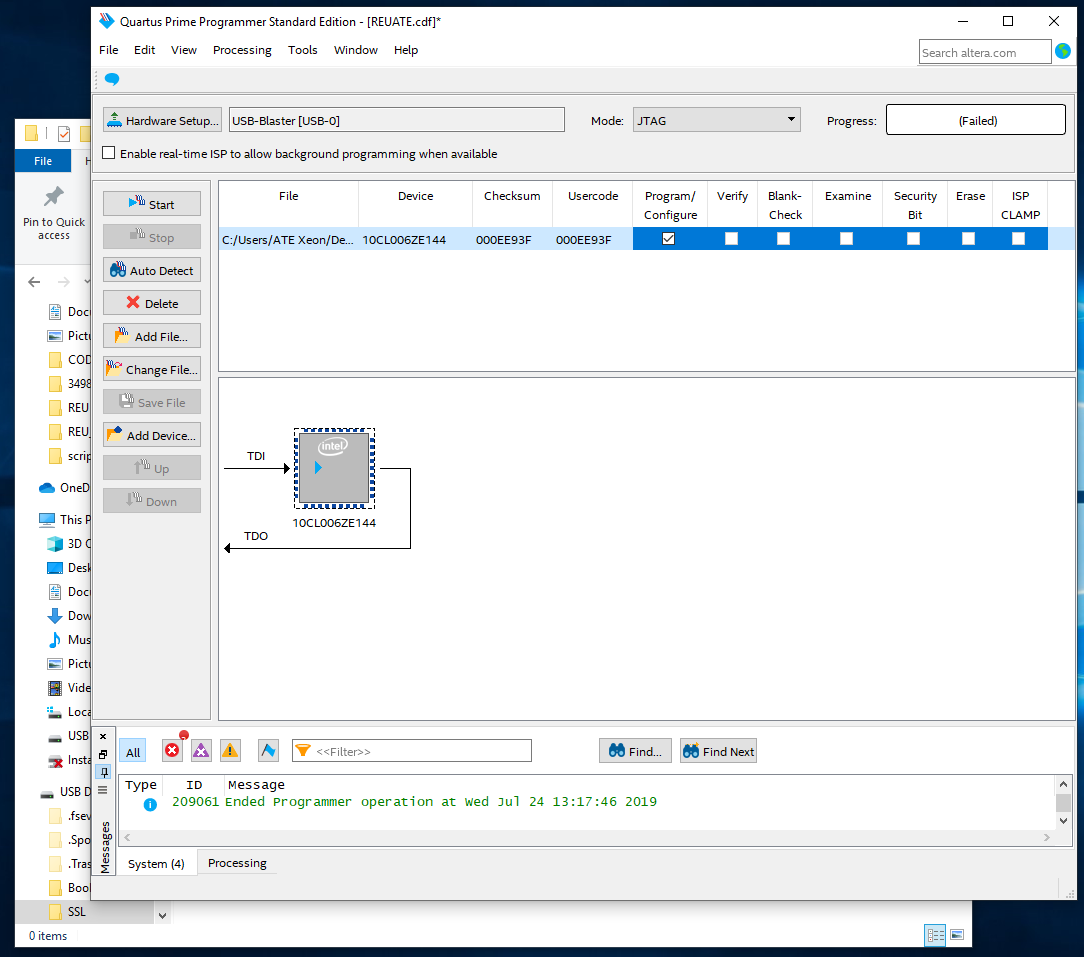Close the Messages panel
The width and height of the screenshot is (1084, 957).
click(103, 736)
